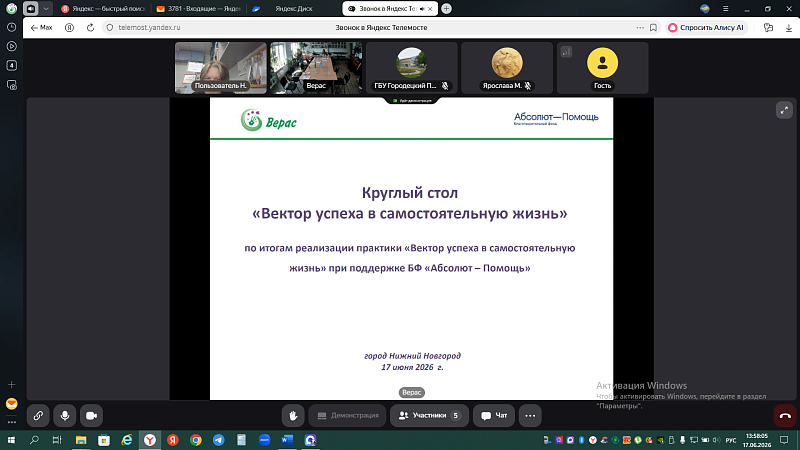Viewport: 800px width, 450px height.
Task: Open Windows taskbar search
Action: coord(34,440)
